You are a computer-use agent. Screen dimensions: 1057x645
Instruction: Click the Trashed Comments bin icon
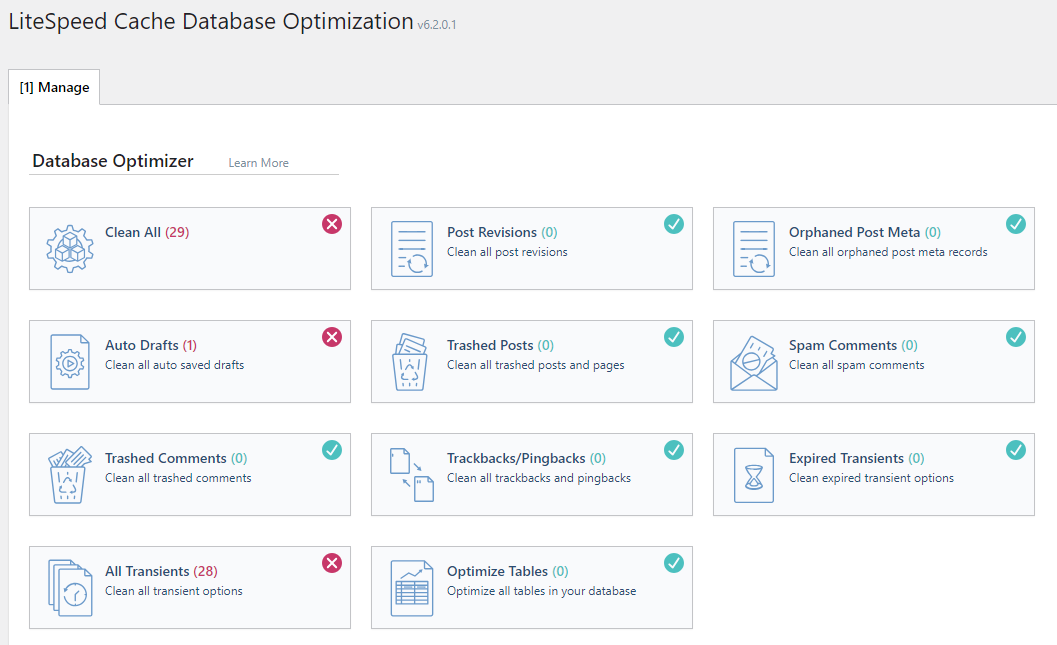pyautogui.click(x=69, y=475)
